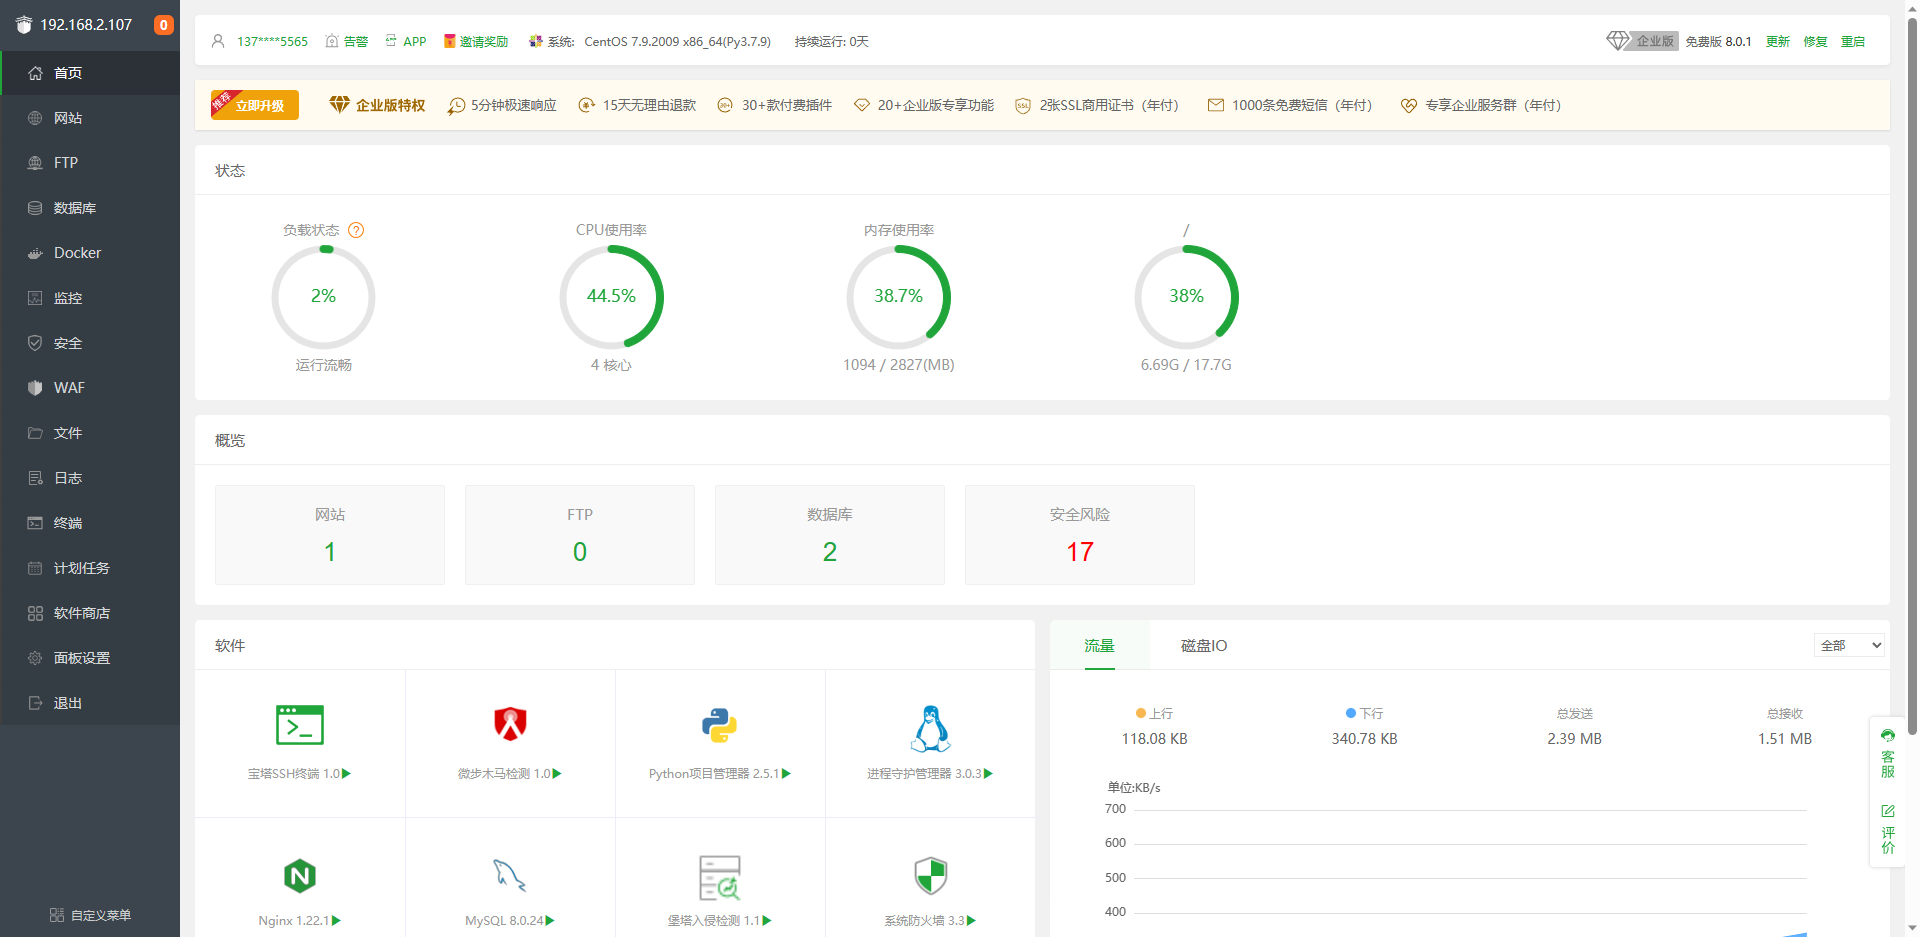1920x937 pixels.
Task: Click the 客服 customer service floating button
Action: (1888, 755)
